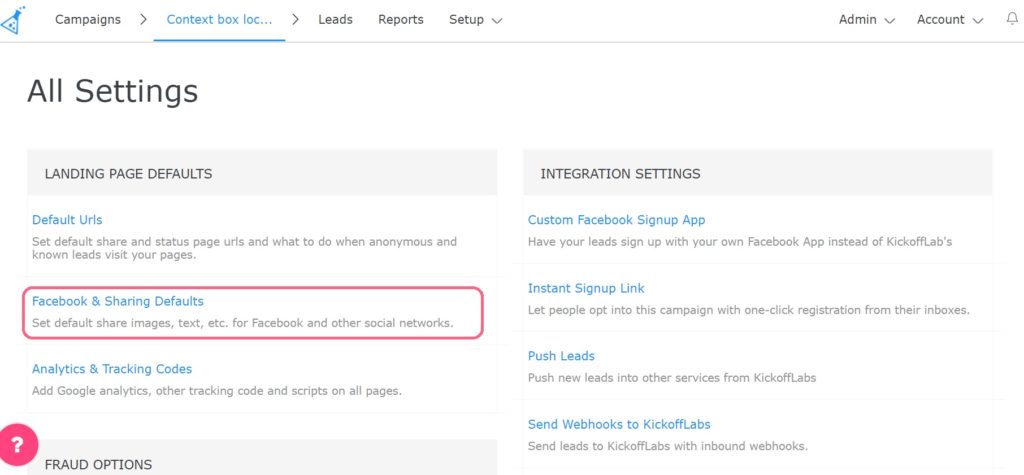
Task: Click the 'Have your leads sign up' description
Action: pyautogui.click(x=740, y=242)
